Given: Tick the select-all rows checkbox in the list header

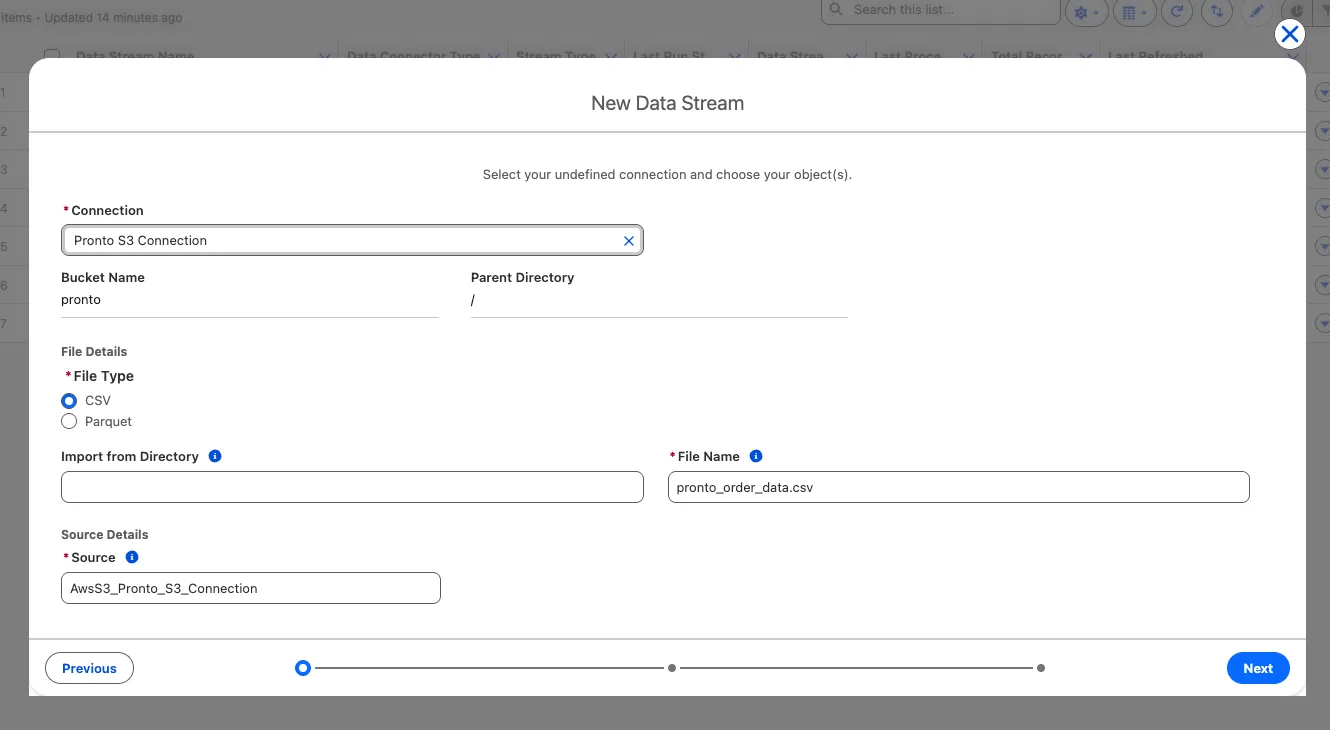Looking at the screenshot, I should (52, 55).
